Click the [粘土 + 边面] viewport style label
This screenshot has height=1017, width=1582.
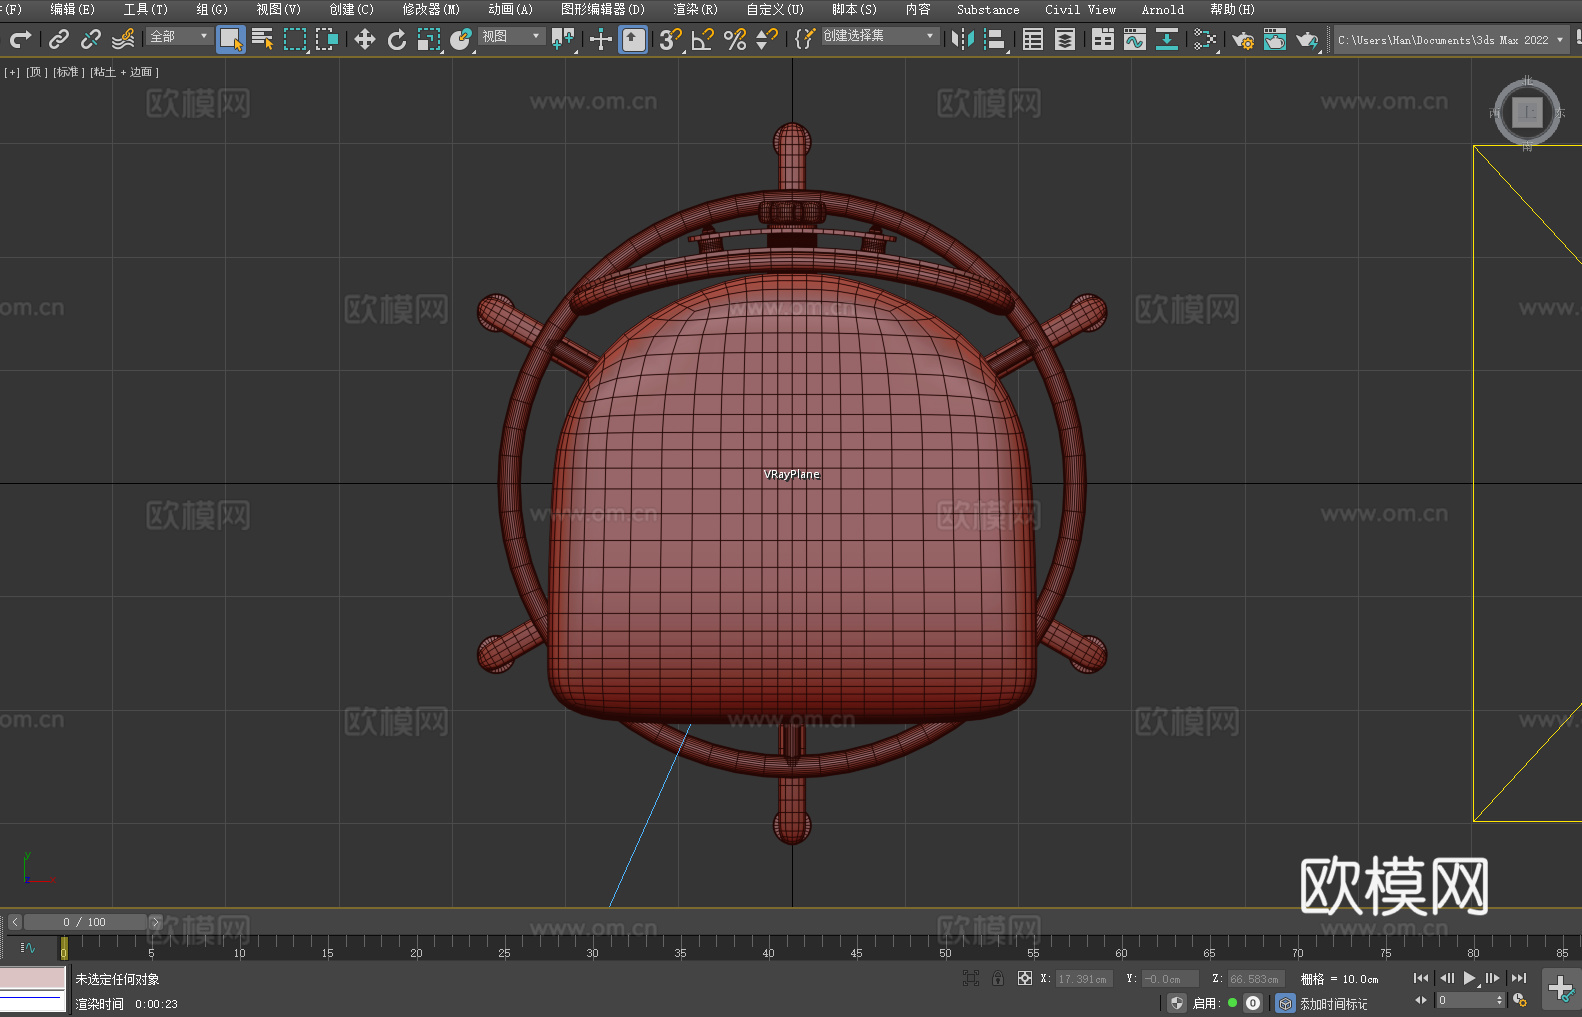(x=124, y=72)
